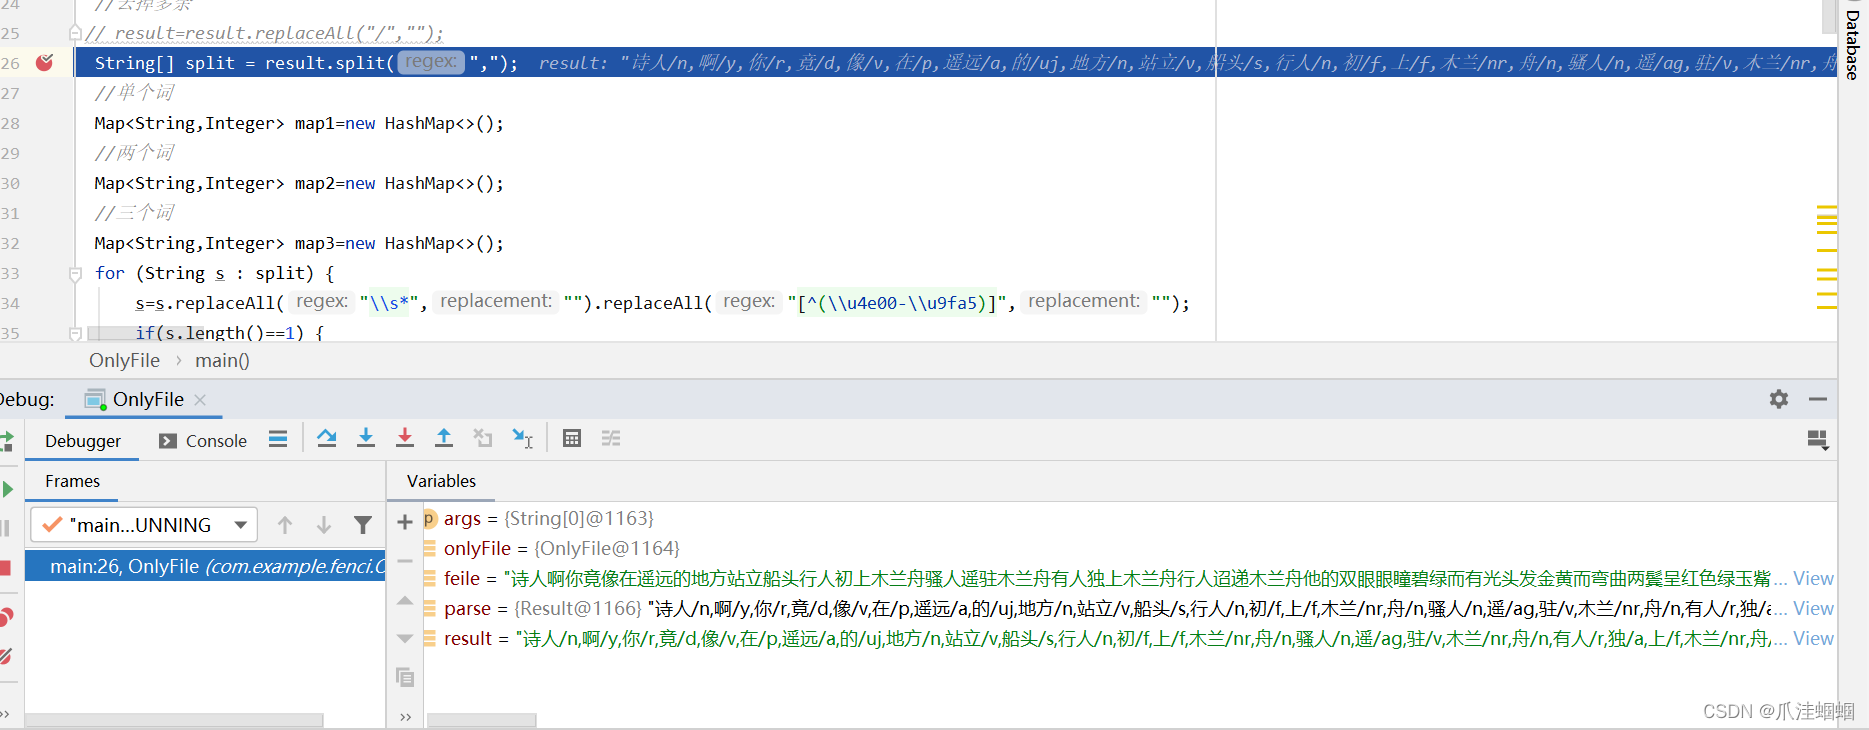Toggle the Mute Breakpoints icon

pyautogui.click(x=6, y=656)
